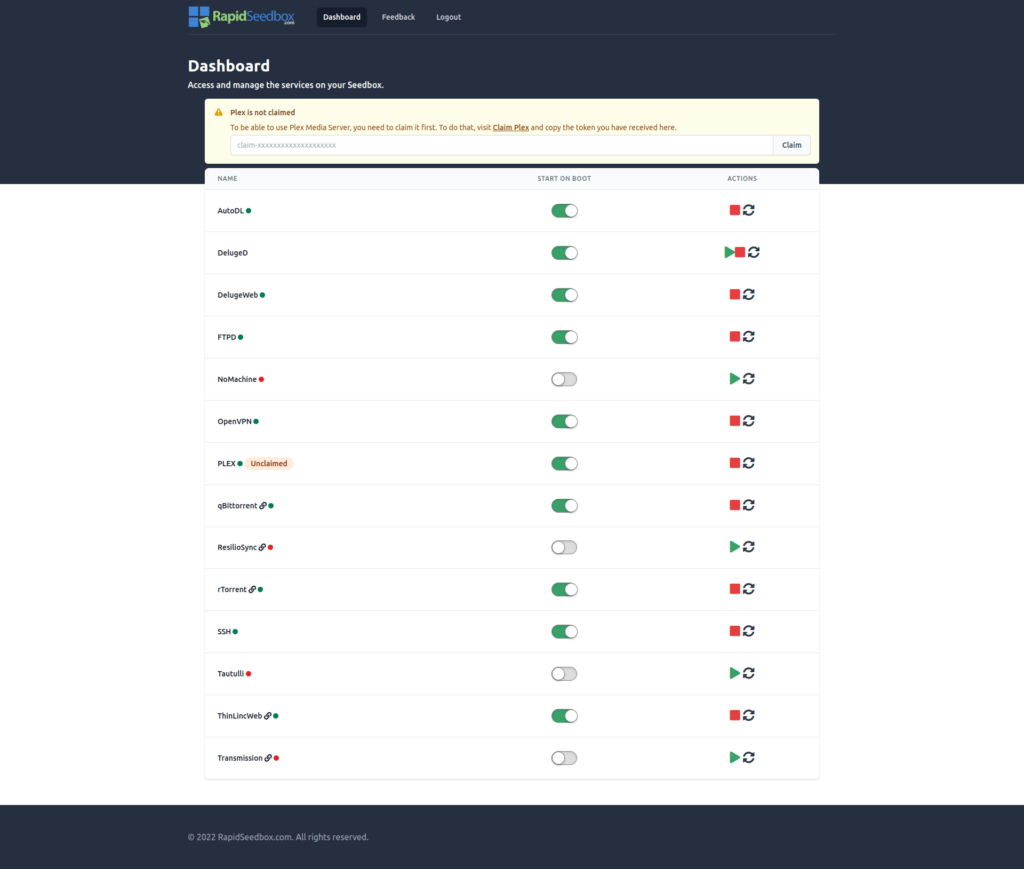Enable start on boot for Tautulli

pyautogui.click(x=564, y=674)
